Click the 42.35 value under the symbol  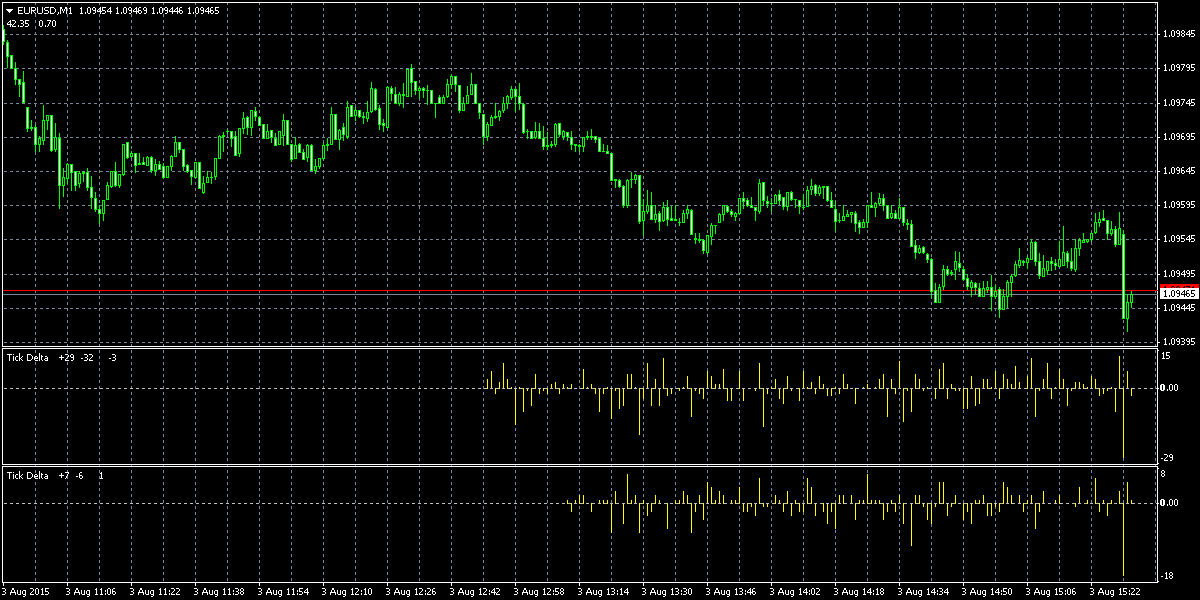click(19, 23)
